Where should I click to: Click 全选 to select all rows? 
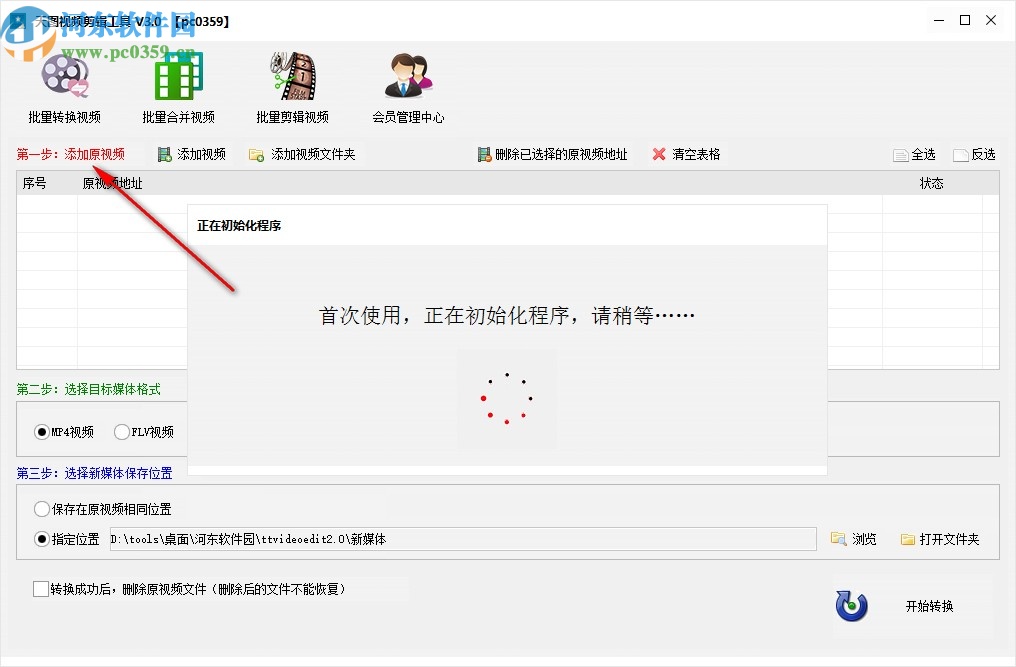coord(914,155)
